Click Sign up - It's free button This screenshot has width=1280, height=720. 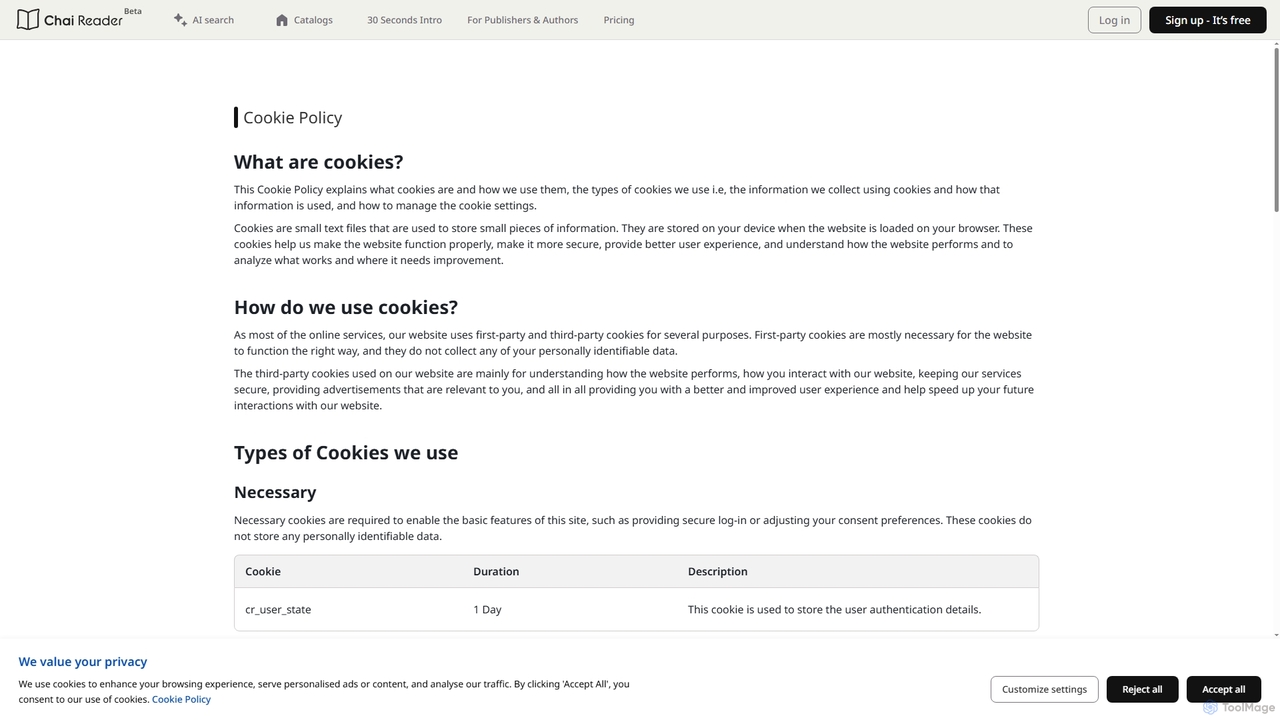tap(1208, 20)
